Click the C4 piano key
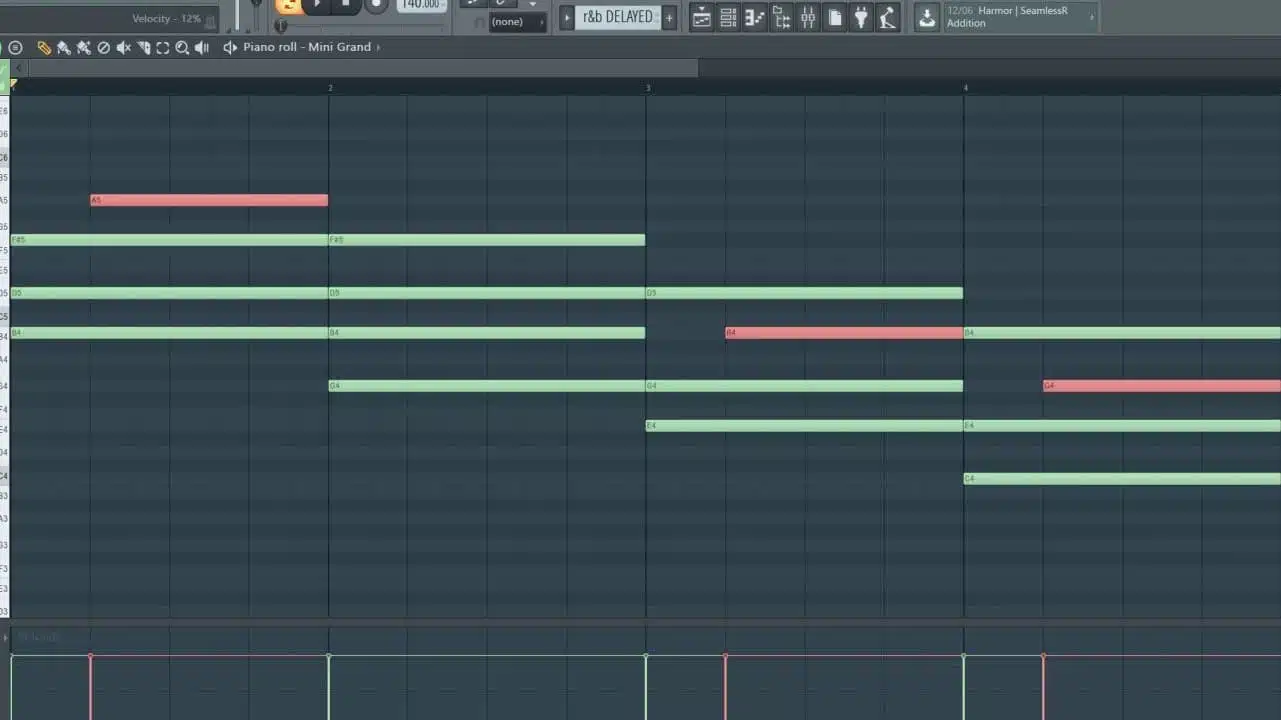Image resolution: width=1281 pixels, height=720 pixels. pos(4,479)
